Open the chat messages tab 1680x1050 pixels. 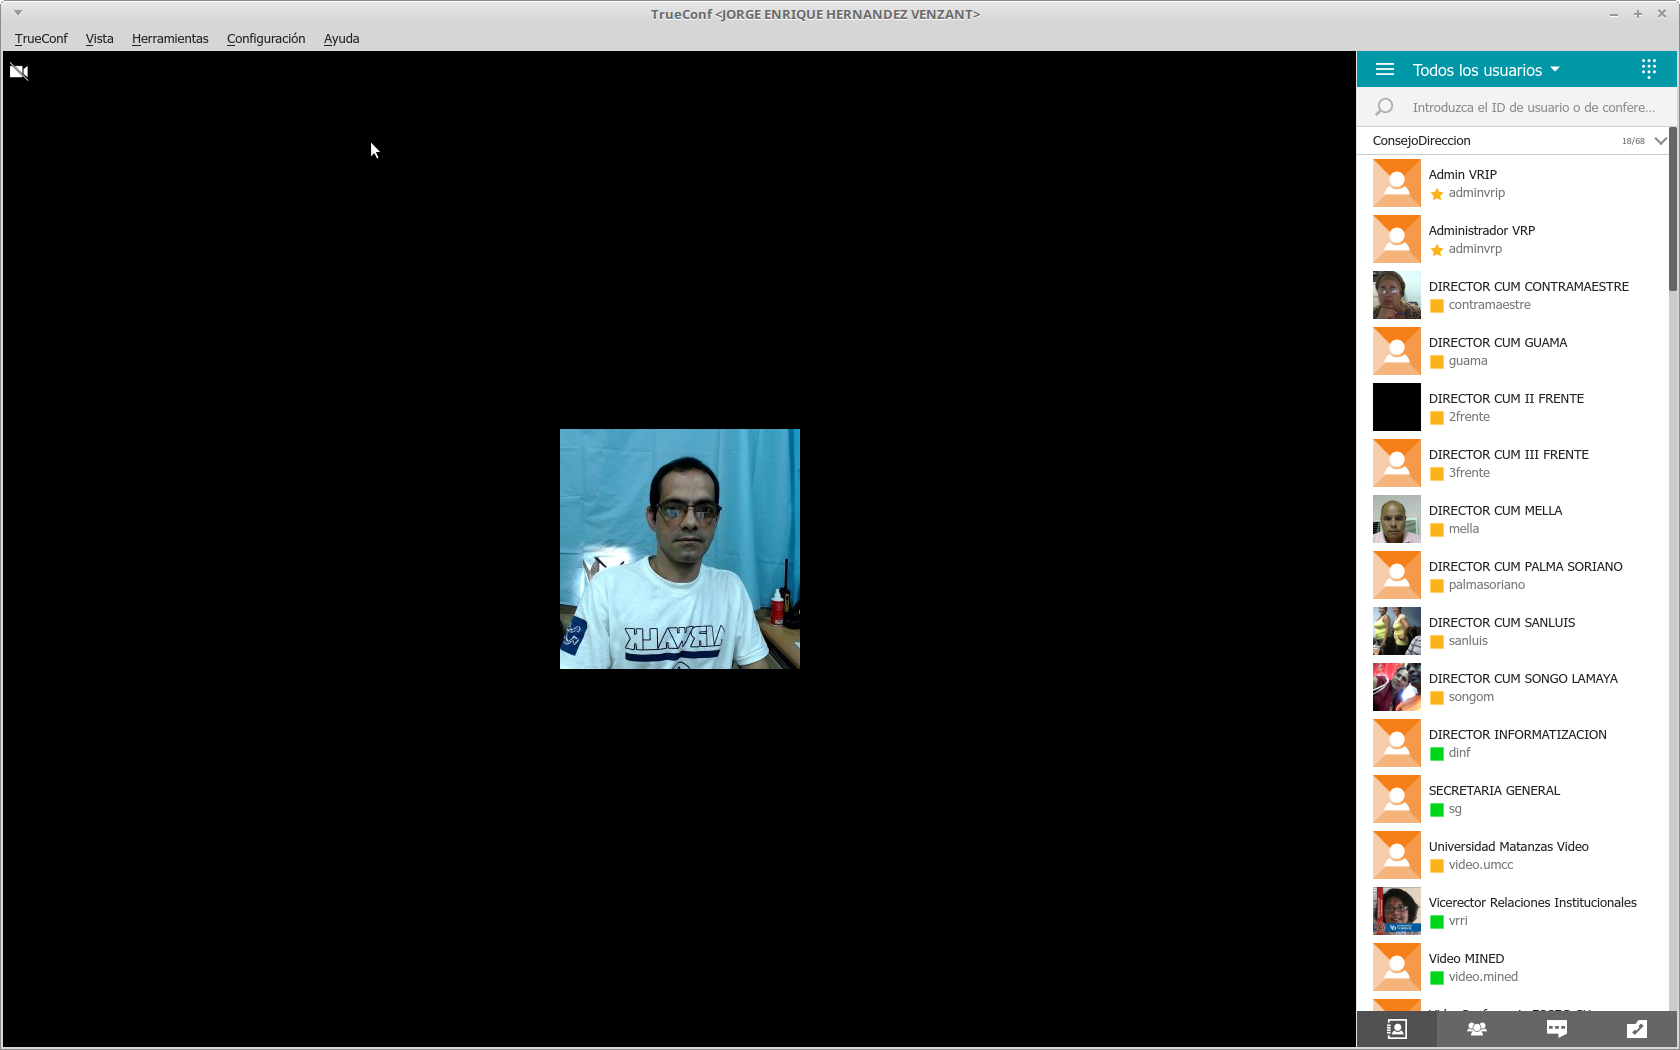coord(1557,1029)
